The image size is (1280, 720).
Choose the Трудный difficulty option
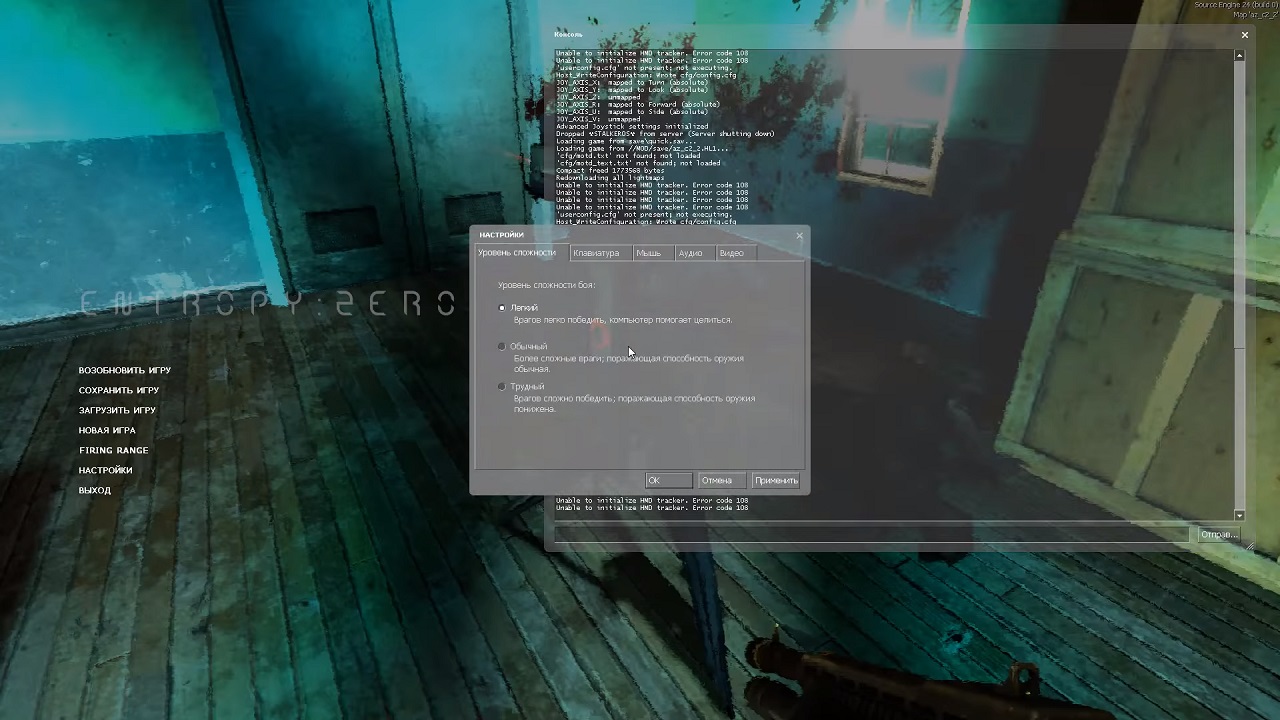tap(502, 387)
